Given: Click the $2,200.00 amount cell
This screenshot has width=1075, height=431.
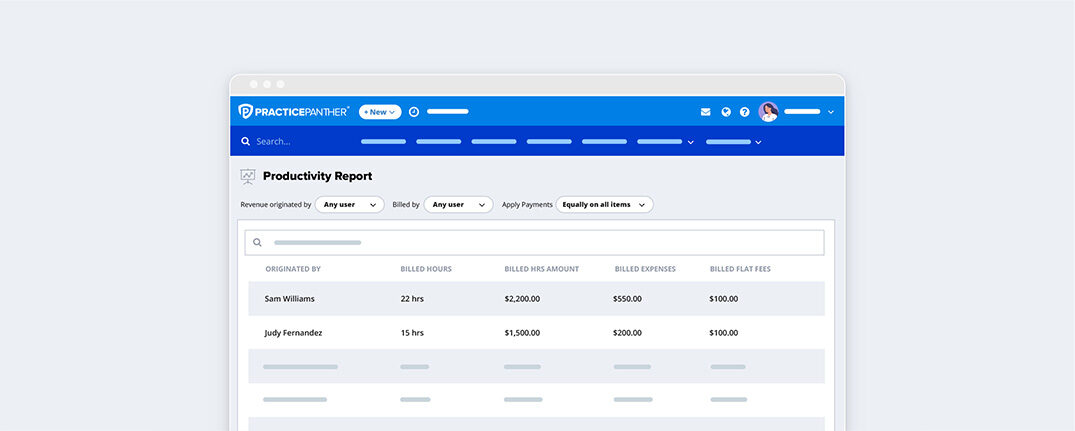Looking at the screenshot, I should pyautogui.click(x=522, y=299).
